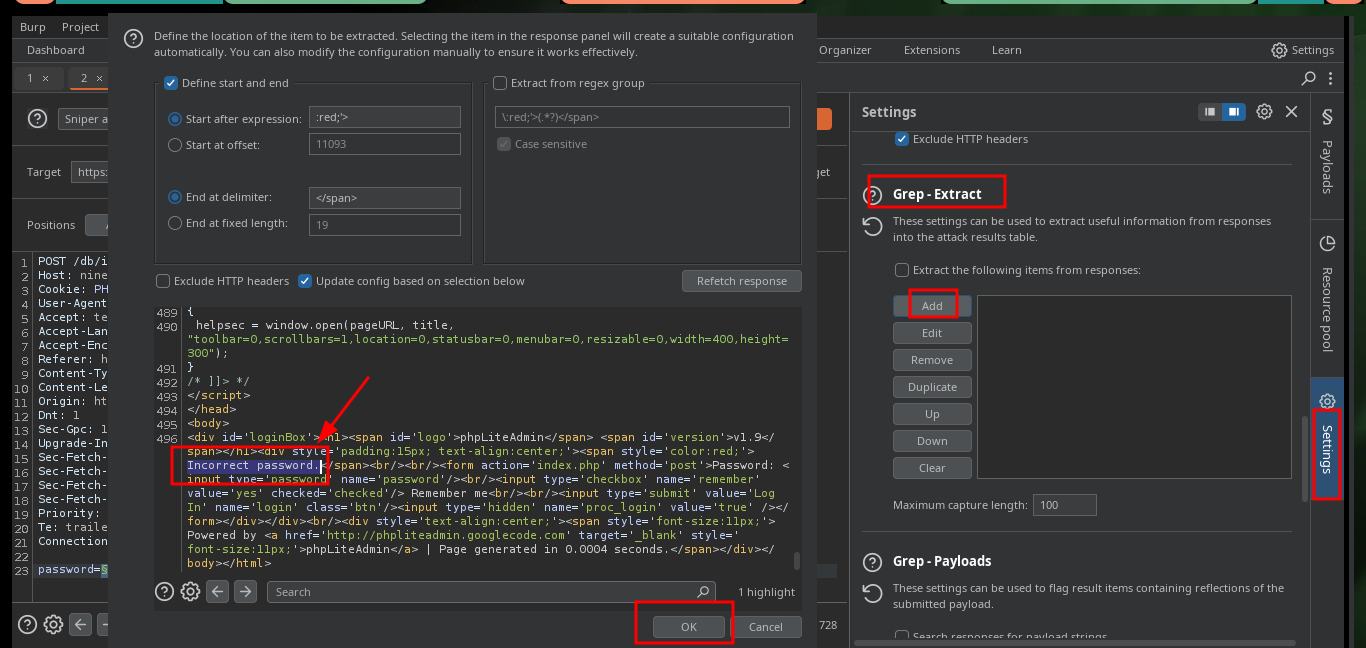This screenshot has height=648, width=1366.
Task: Open the three-dot more options menu
Action: 1330,78
